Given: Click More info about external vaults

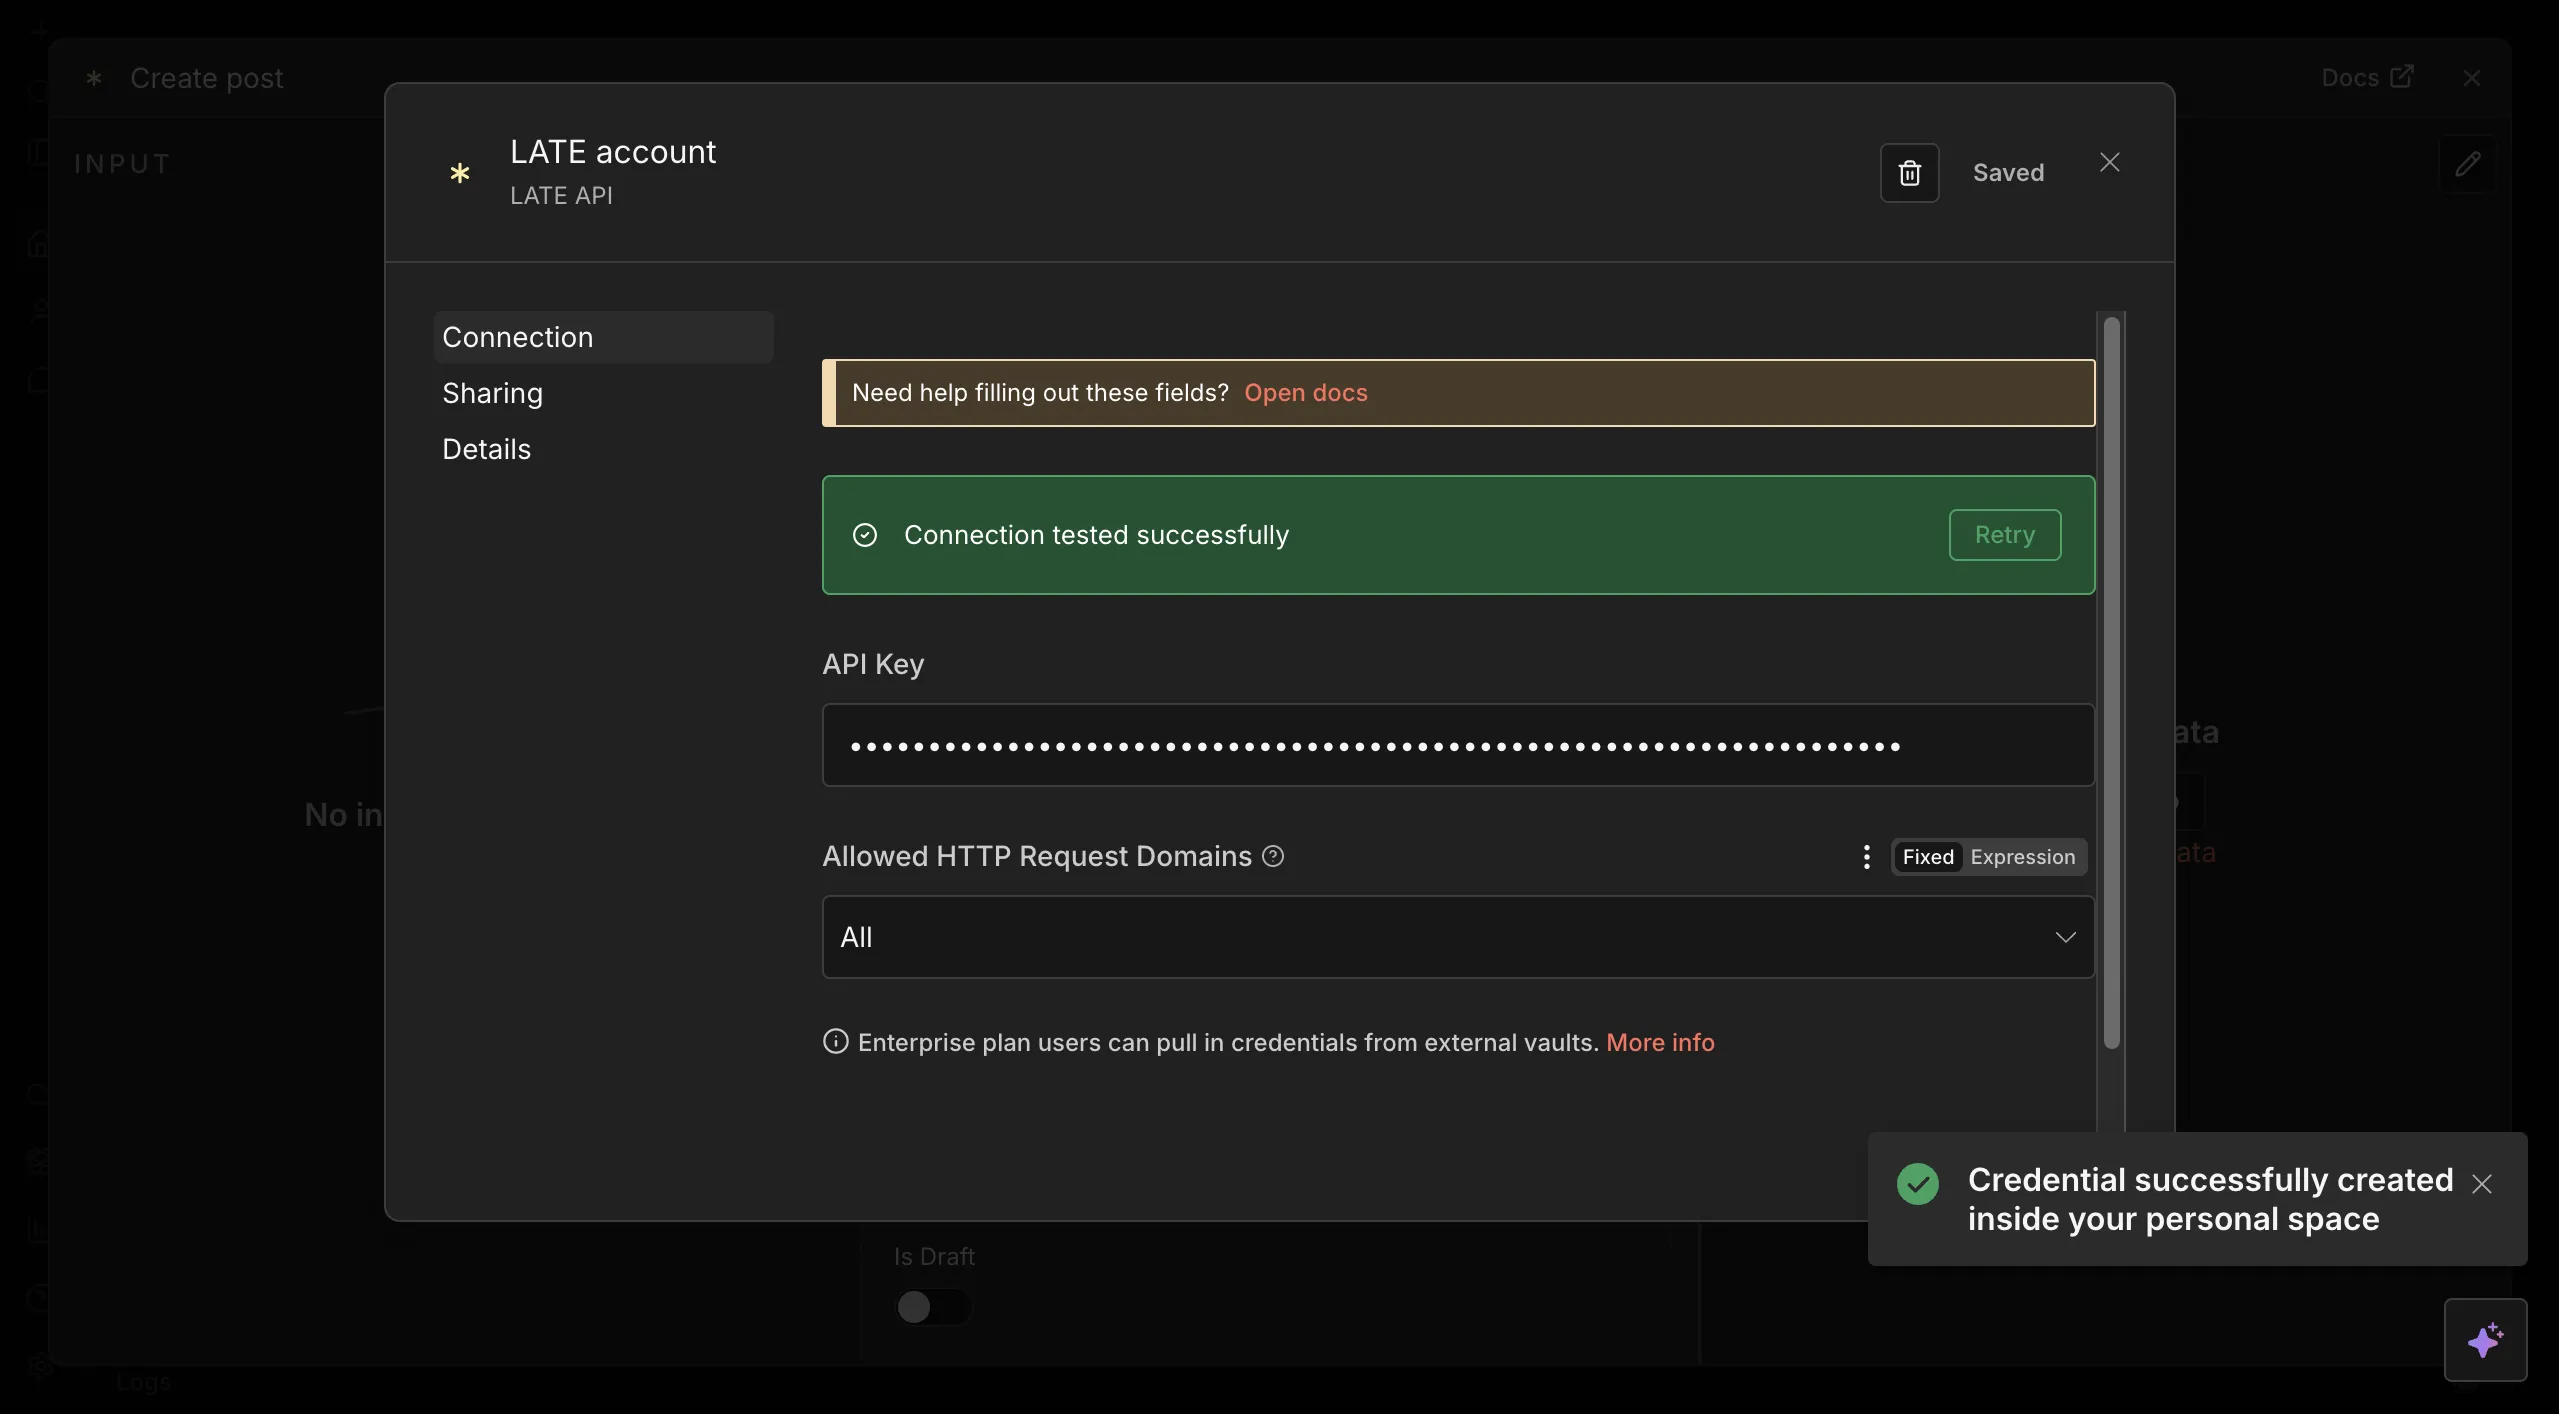Looking at the screenshot, I should [x=1660, y=1042].
